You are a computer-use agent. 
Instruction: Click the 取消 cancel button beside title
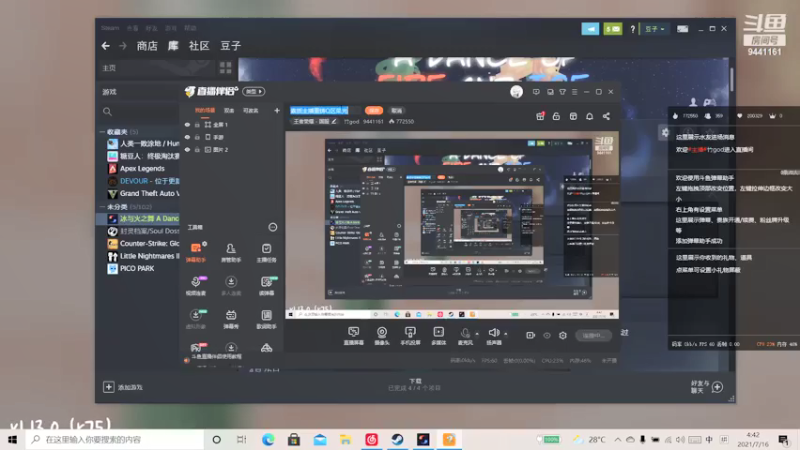[396, 110]
